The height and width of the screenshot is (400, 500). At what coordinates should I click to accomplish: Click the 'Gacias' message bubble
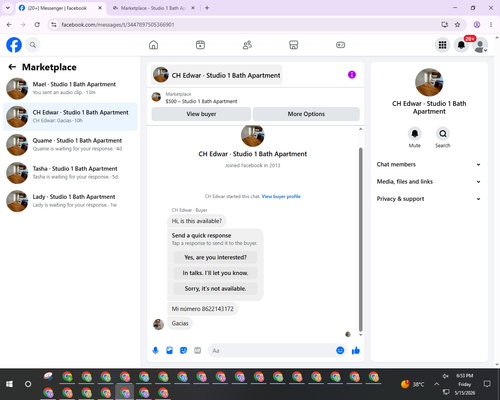pyautogui.click(x=180, y=323)
